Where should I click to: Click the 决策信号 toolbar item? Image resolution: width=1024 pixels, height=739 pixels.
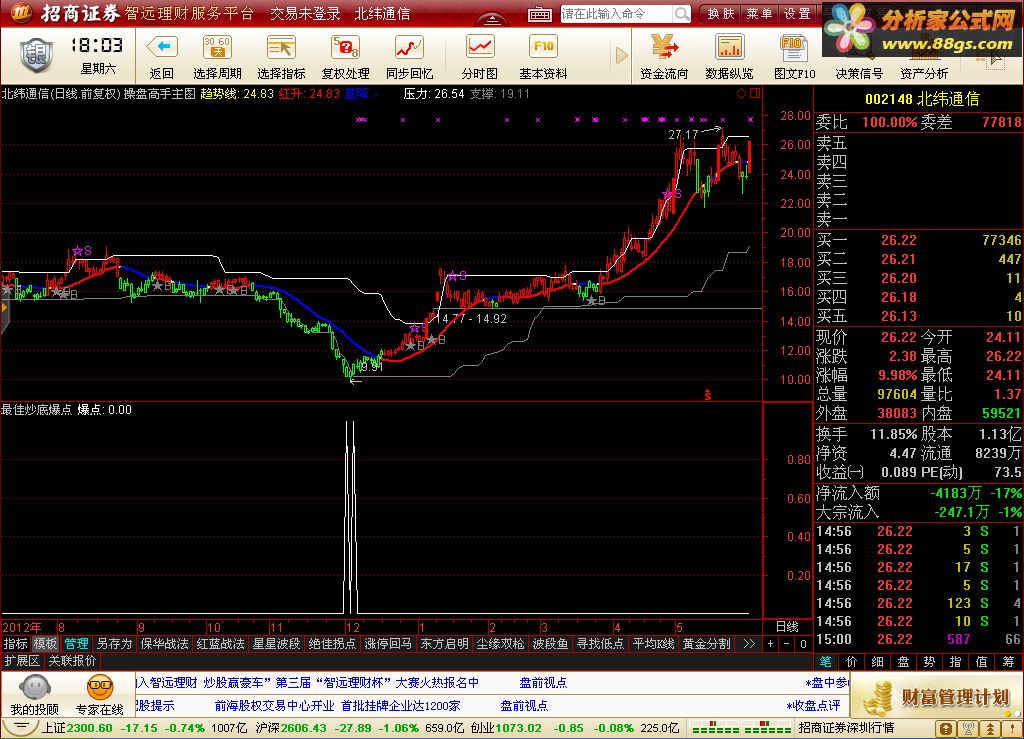[x=859, y=73]
